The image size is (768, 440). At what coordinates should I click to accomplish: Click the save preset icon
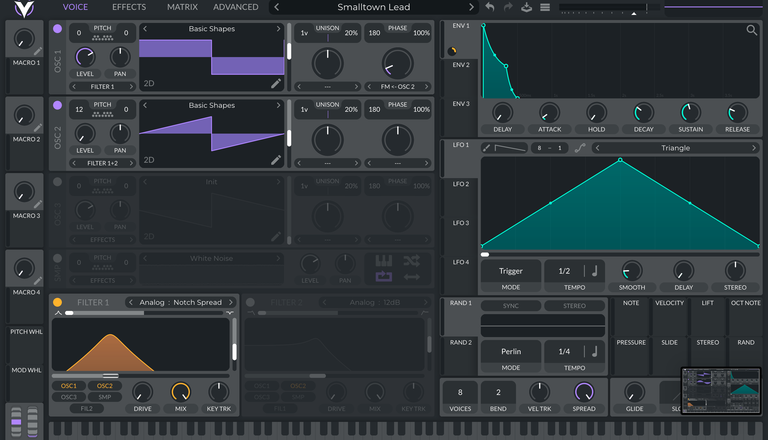(527, 7)
